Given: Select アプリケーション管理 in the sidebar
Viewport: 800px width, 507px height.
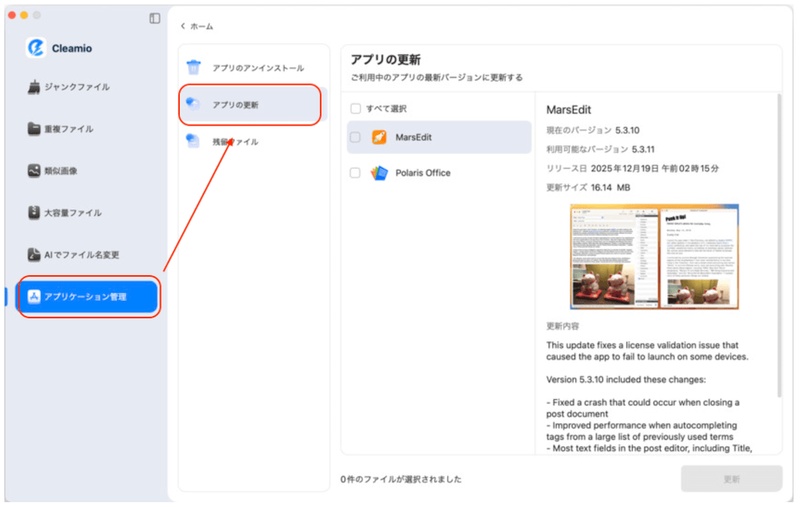Looking at the screenshot, I should [88, 296].
